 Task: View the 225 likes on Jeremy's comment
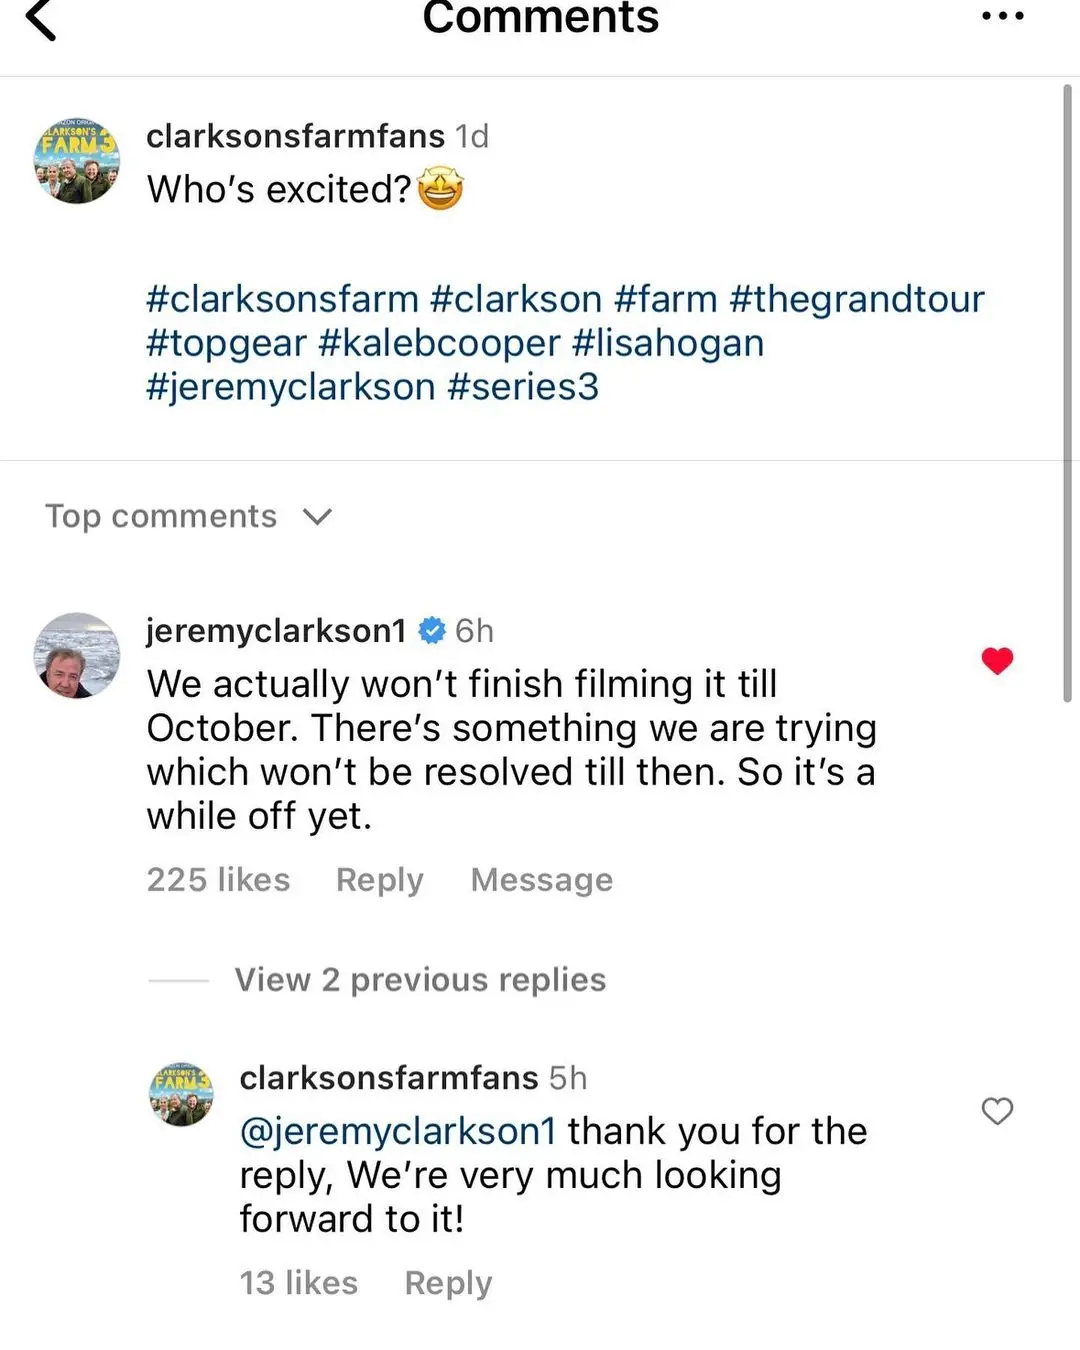pos(218,880)
